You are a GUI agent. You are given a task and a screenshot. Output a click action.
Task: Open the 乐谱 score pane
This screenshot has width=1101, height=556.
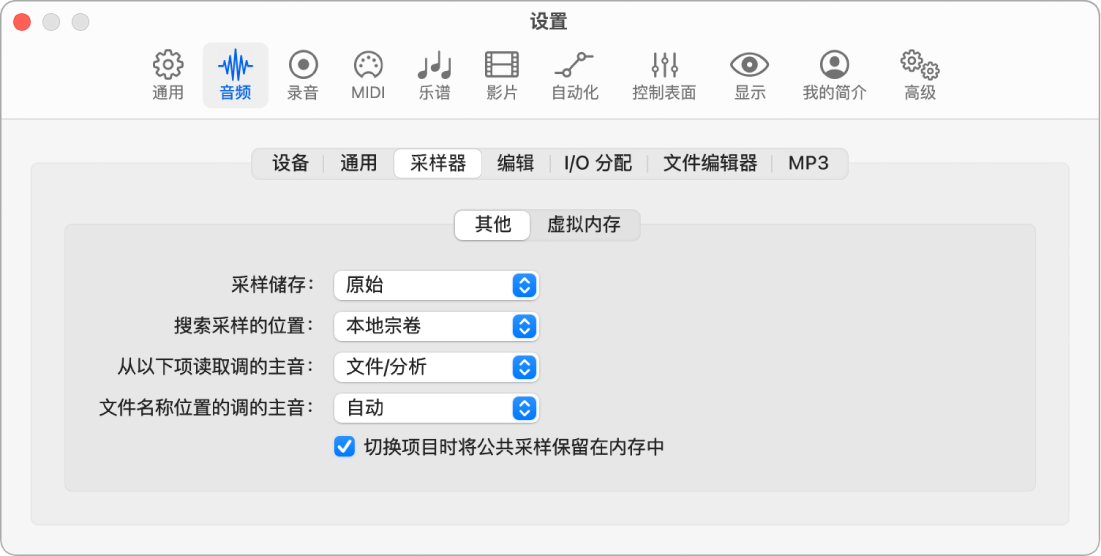(x=434, y=75)
